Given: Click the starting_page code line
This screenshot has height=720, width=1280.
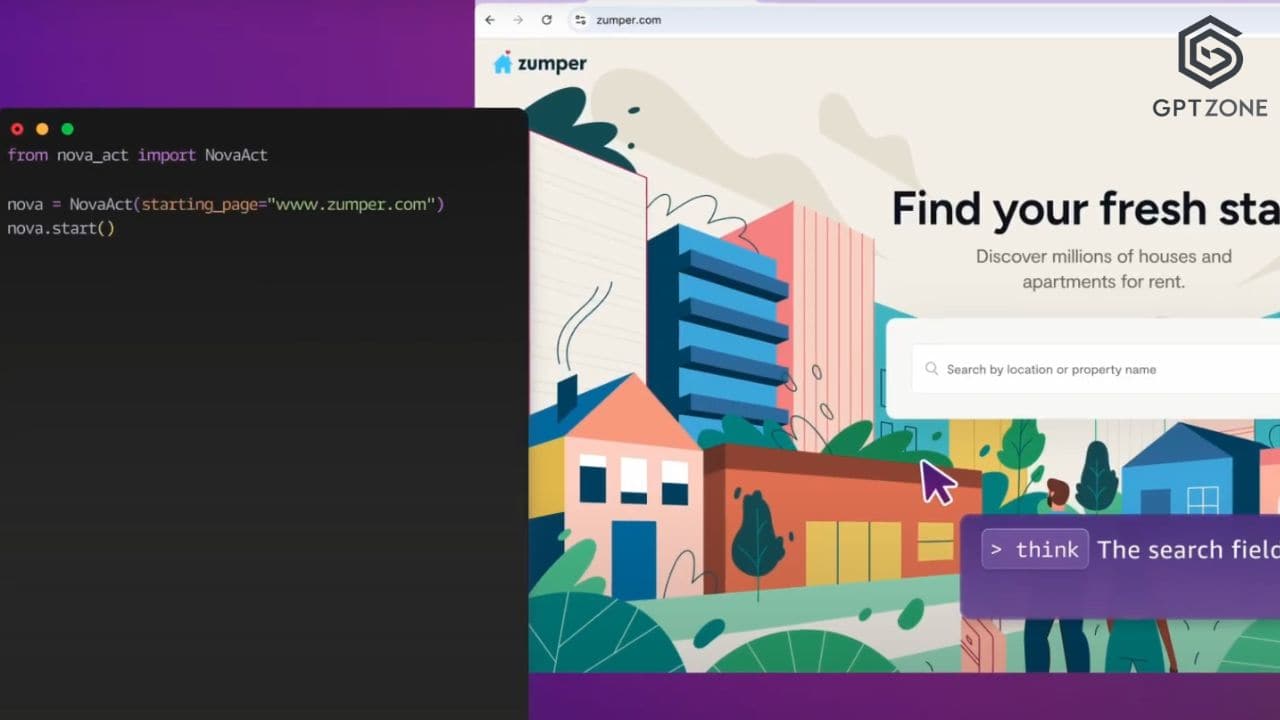Looking at the screenshot, I should (x=225, y=204).
